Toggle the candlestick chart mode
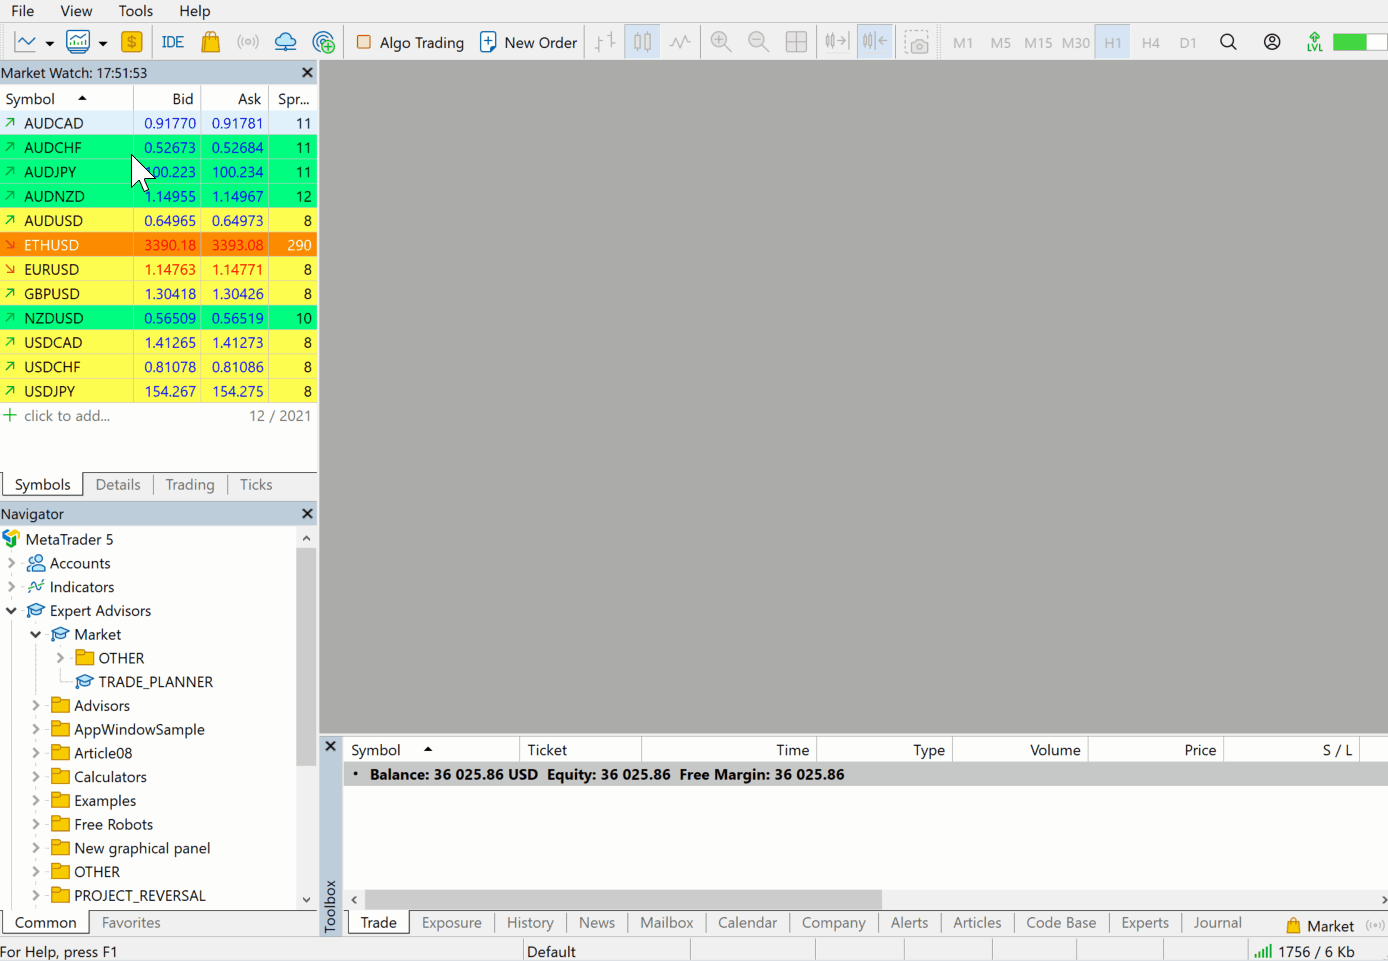 click(x=642, y=42)
